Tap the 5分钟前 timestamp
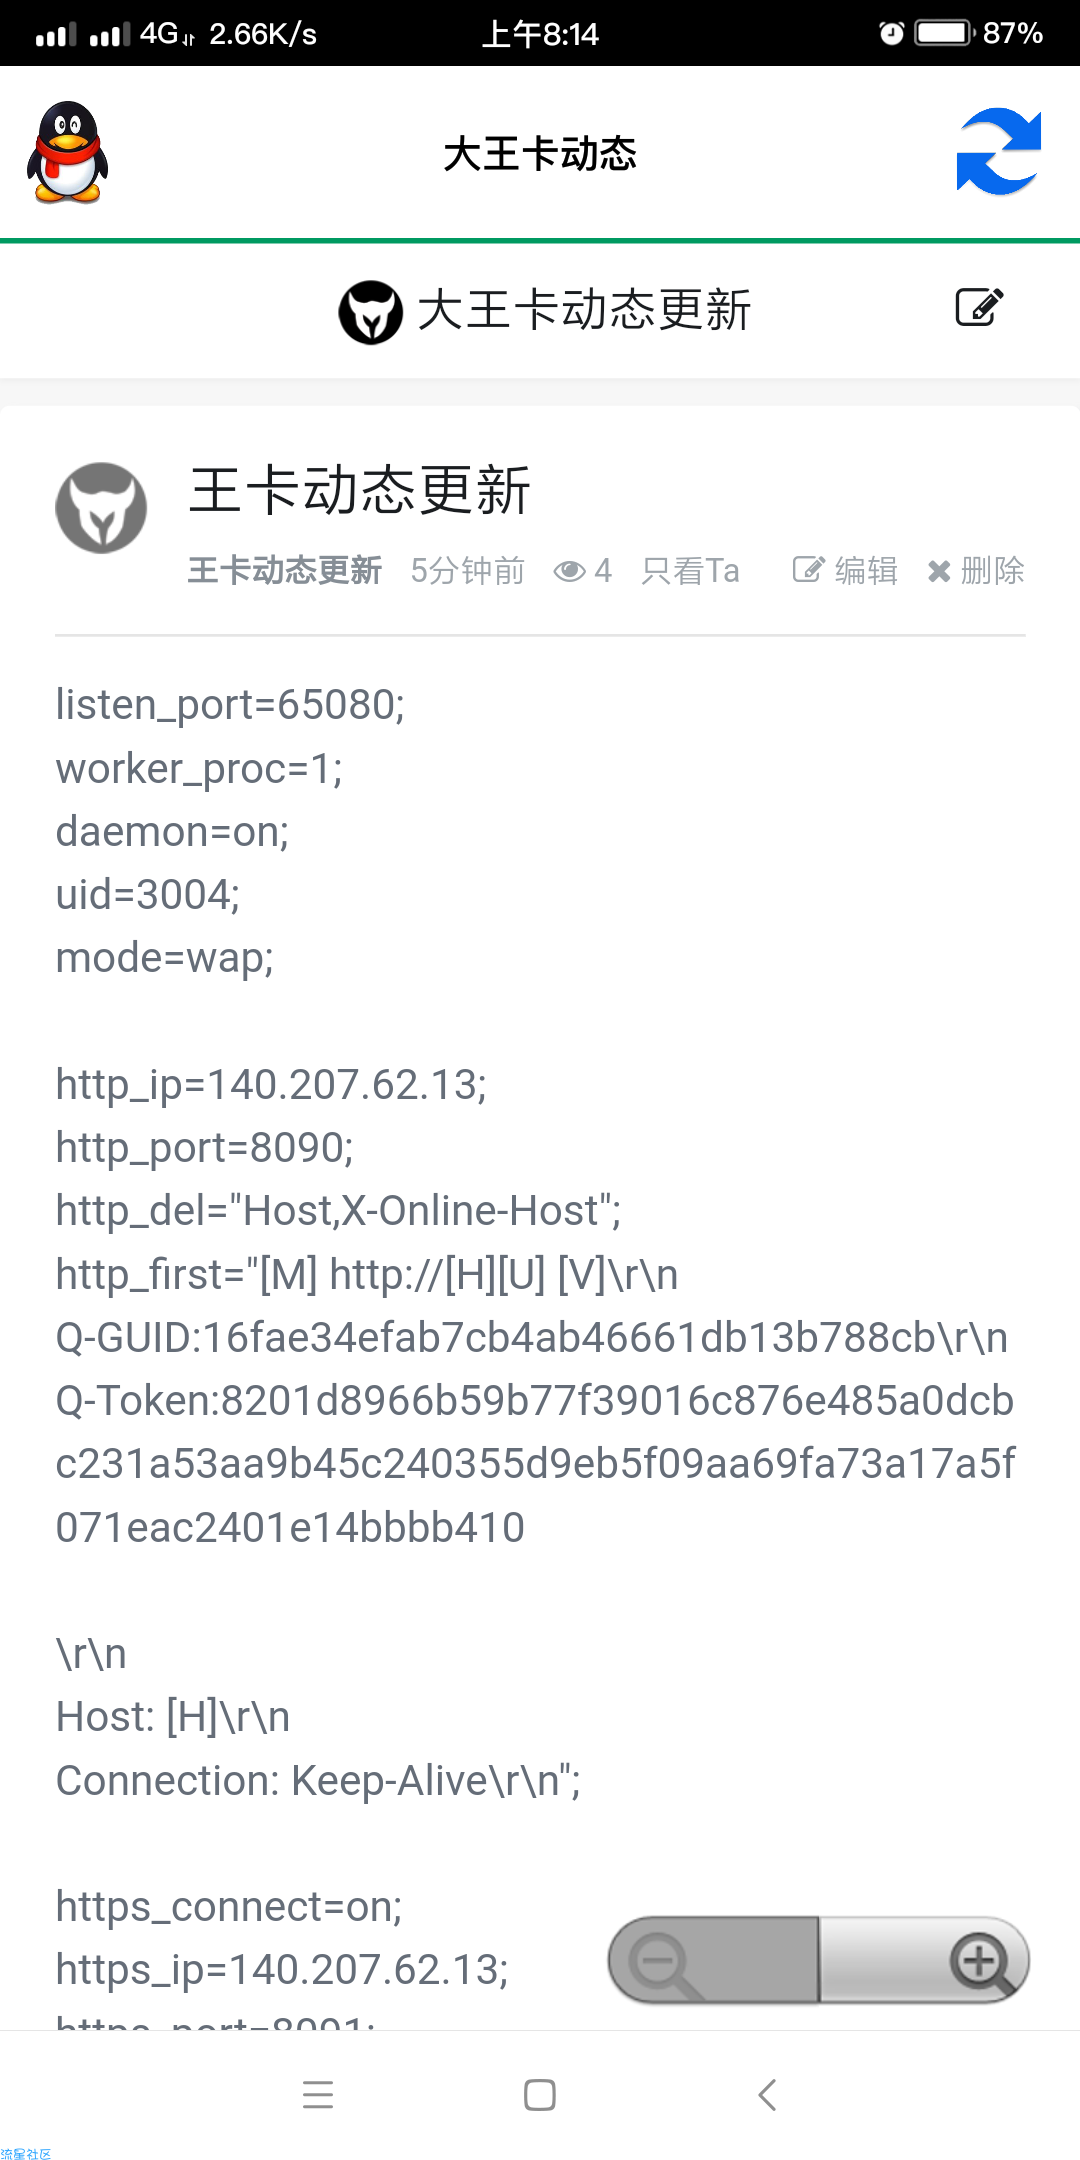The height and width of the screenshot is (2160, 1080). pyautogui.click(x=467, y=570)
